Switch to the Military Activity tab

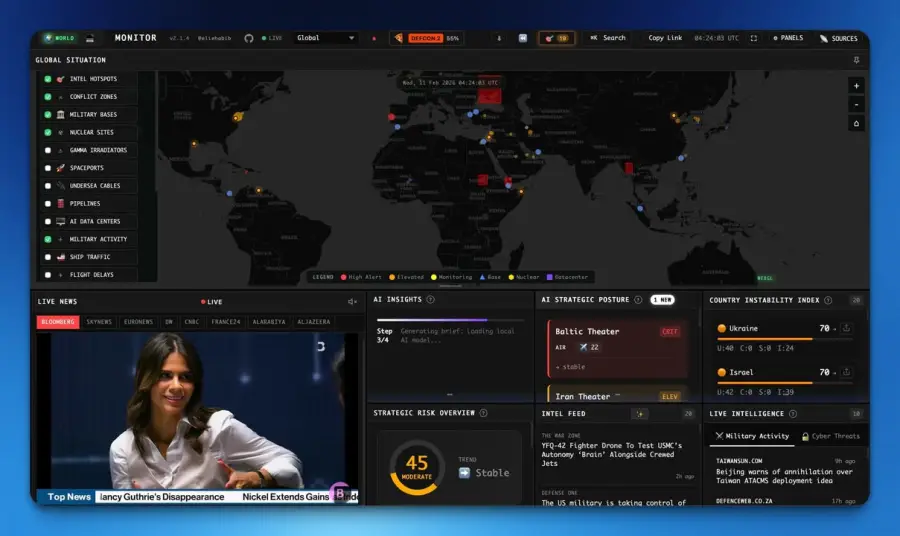(752, 436)
